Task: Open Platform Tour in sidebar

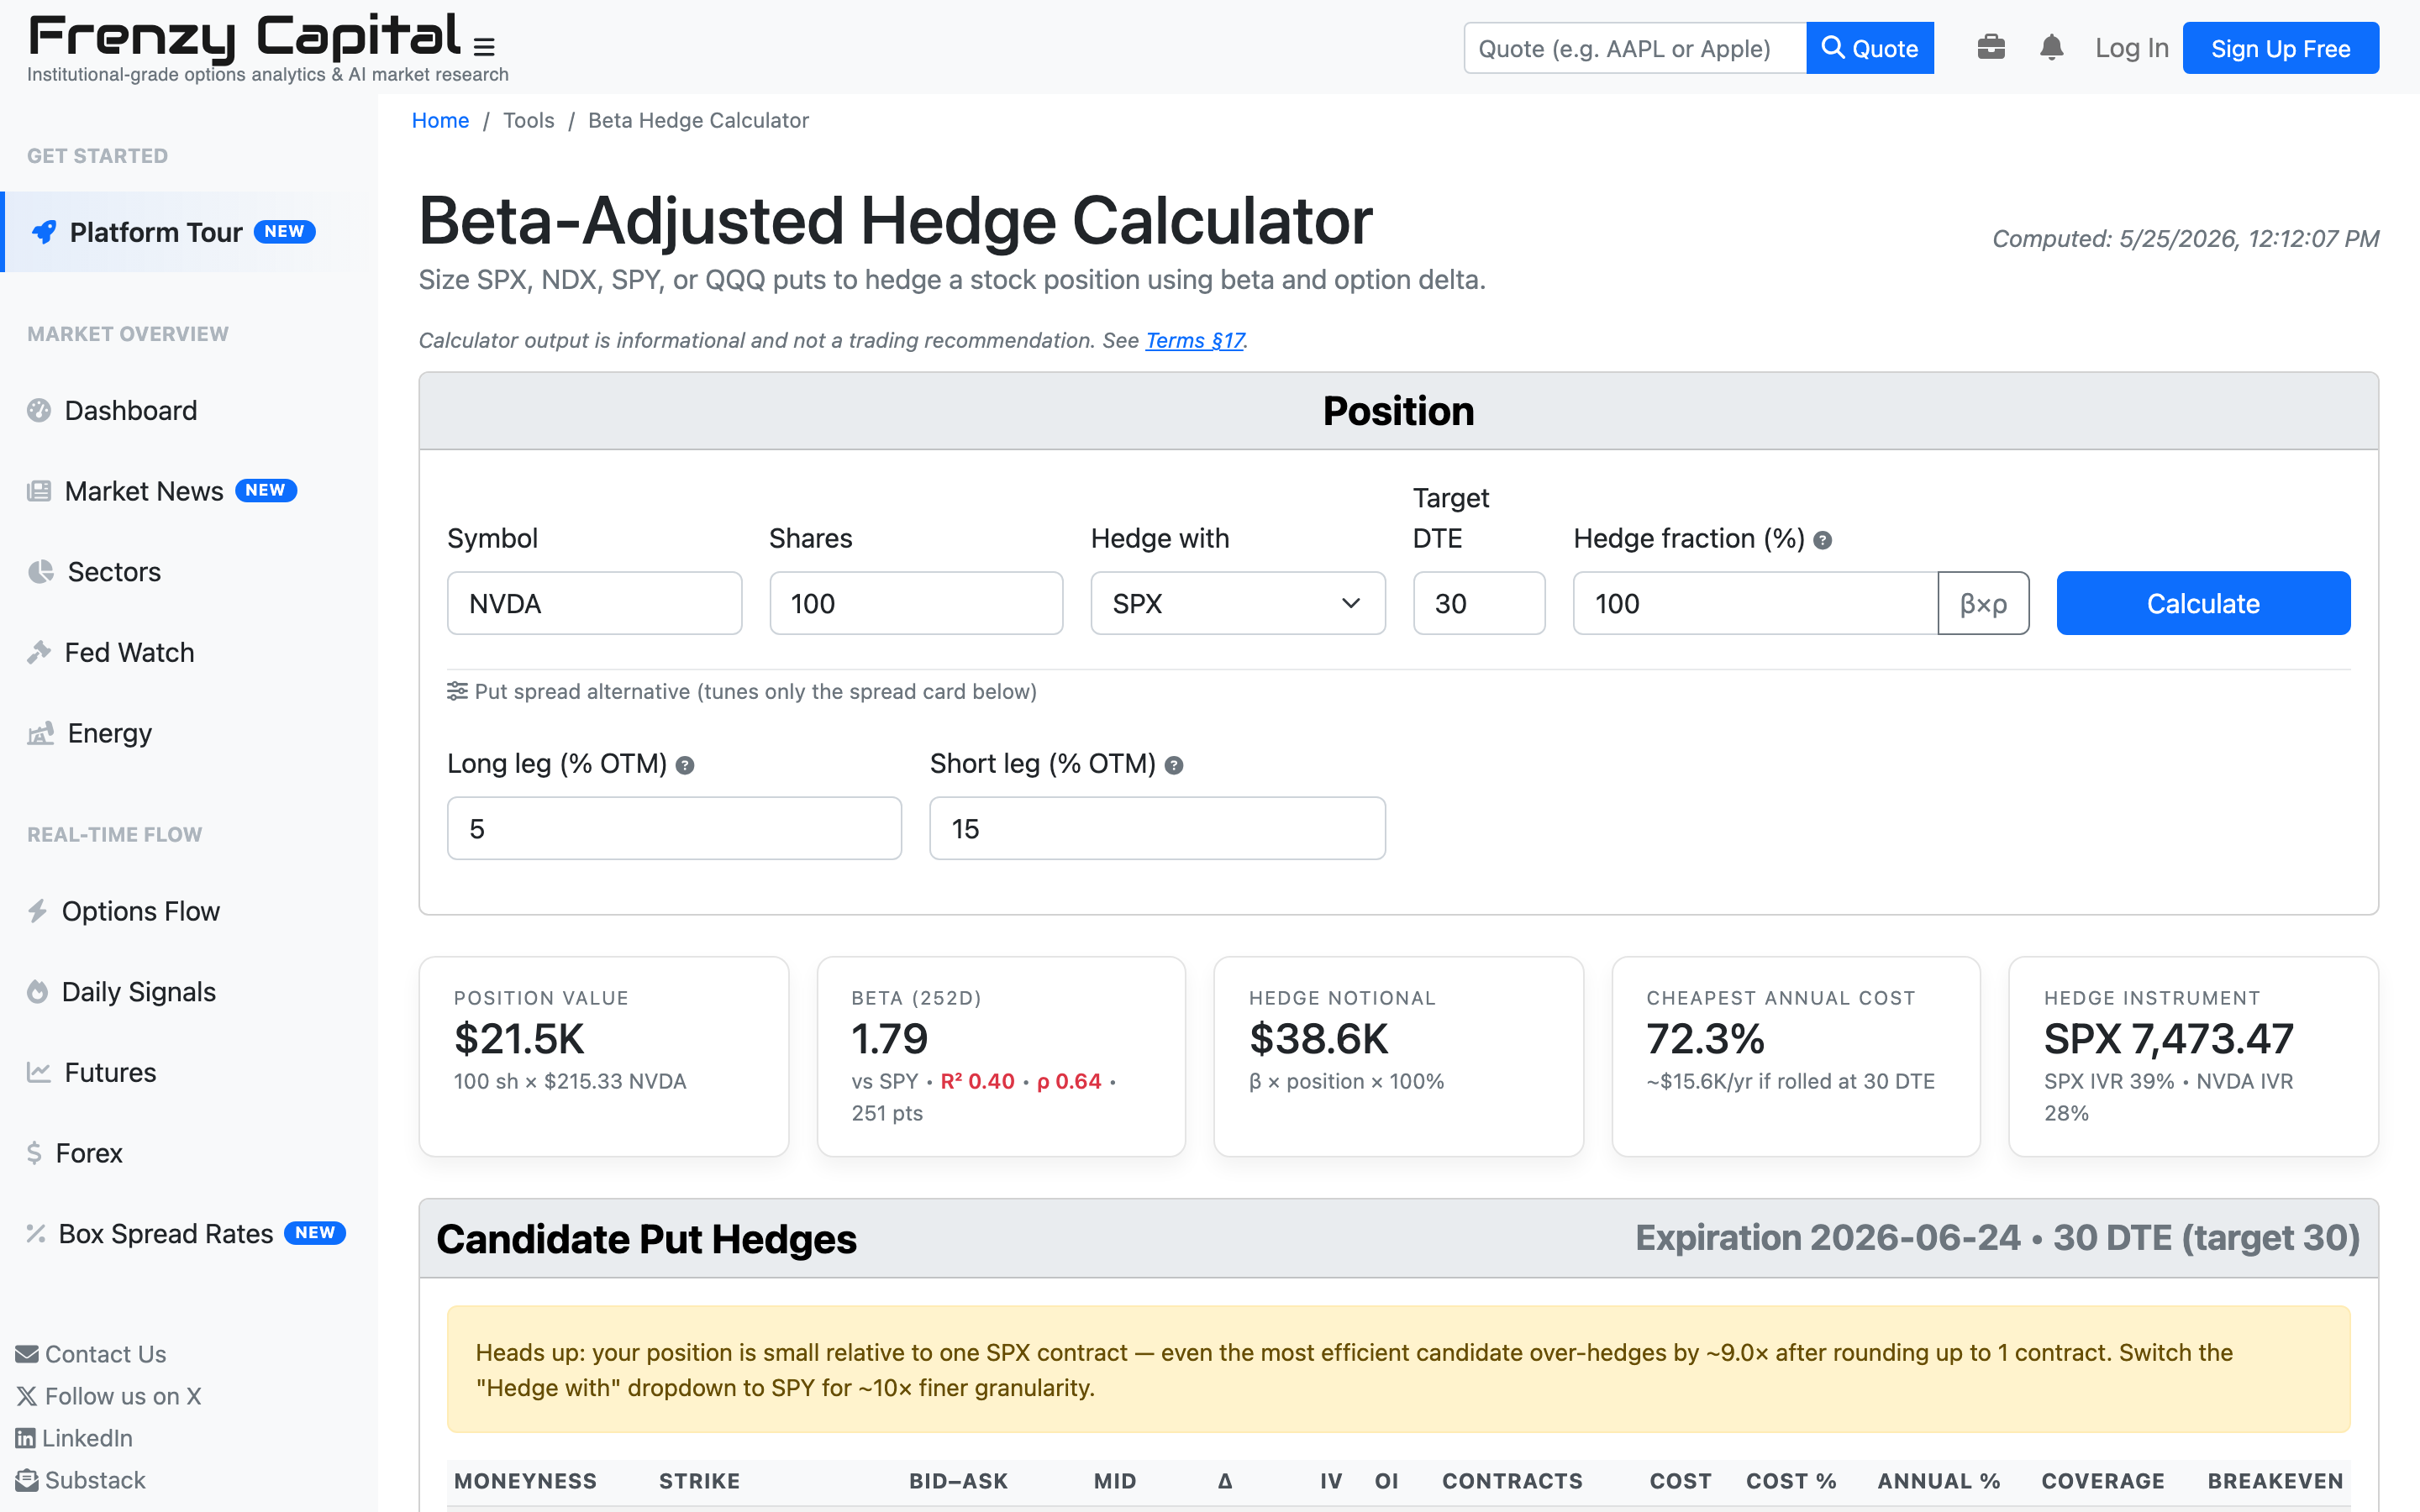Action: 189,232
